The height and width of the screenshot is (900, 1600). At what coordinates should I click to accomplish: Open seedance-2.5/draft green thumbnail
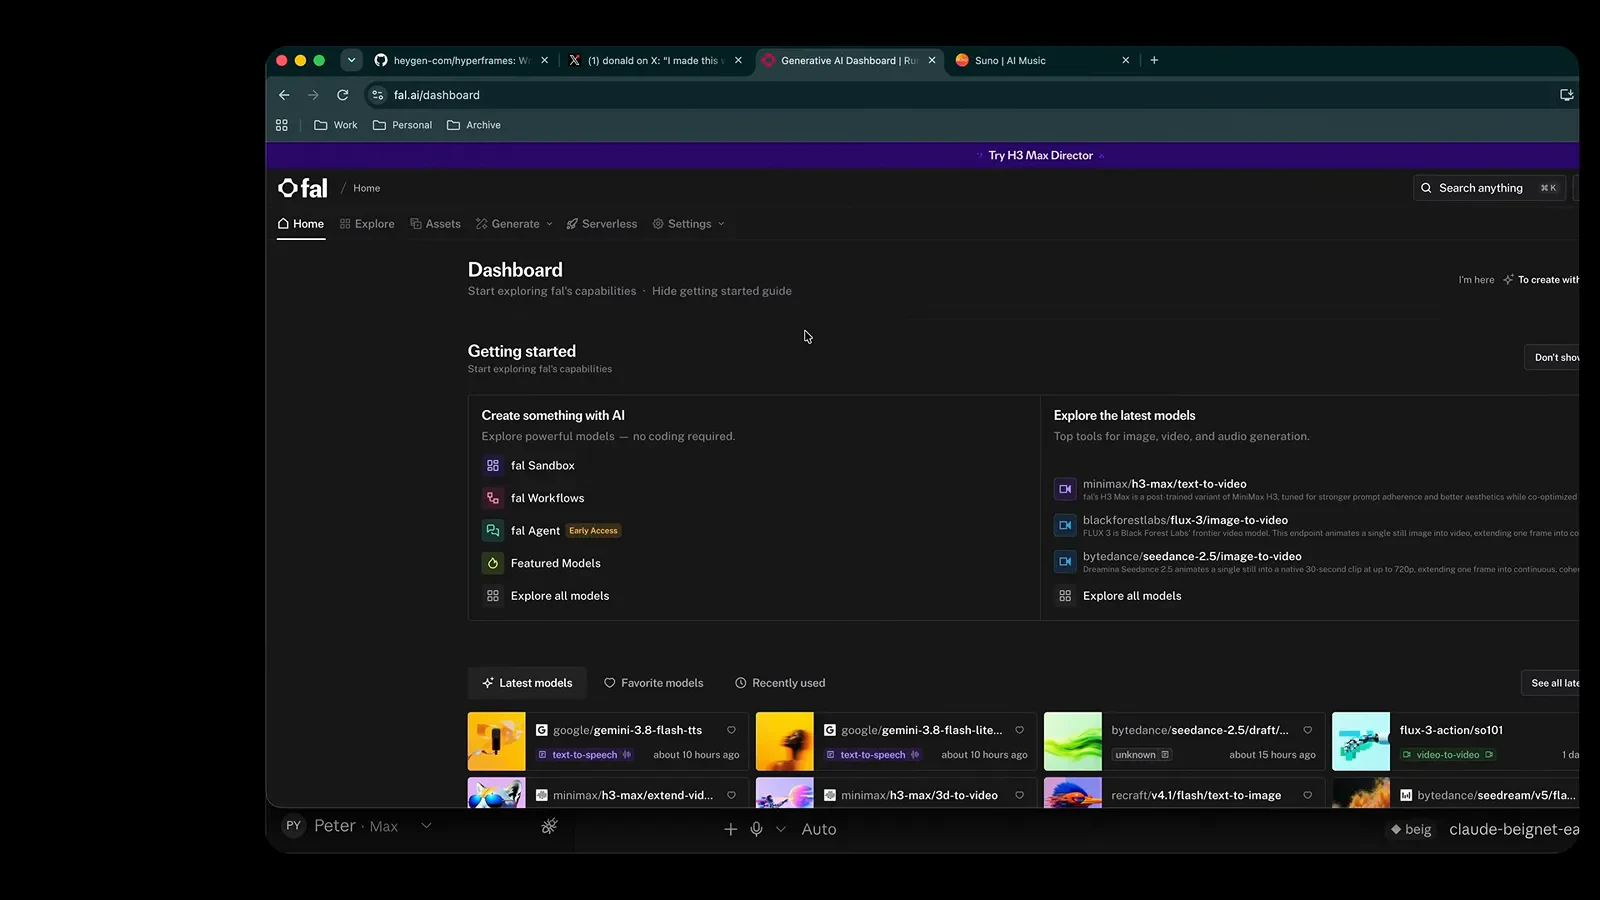tap(1072, 741)
